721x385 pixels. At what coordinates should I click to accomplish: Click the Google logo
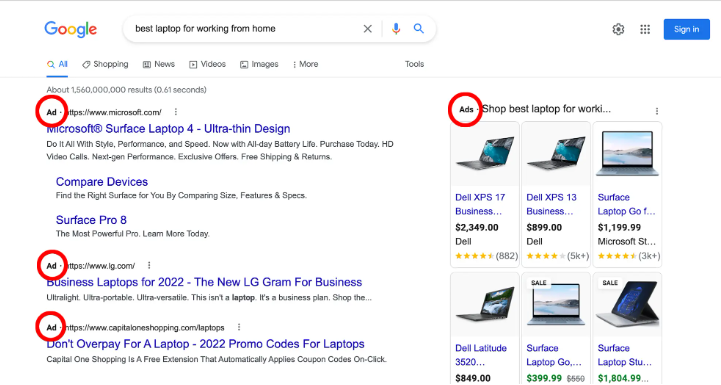[x=71, y=29]
